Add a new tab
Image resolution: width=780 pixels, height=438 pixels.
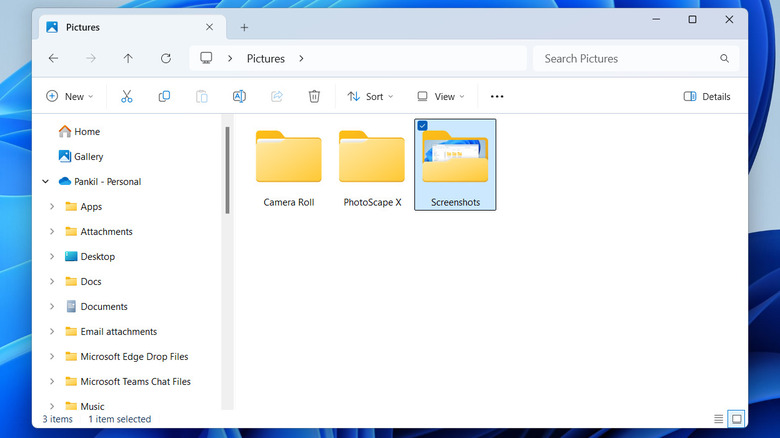click(244, 27)
